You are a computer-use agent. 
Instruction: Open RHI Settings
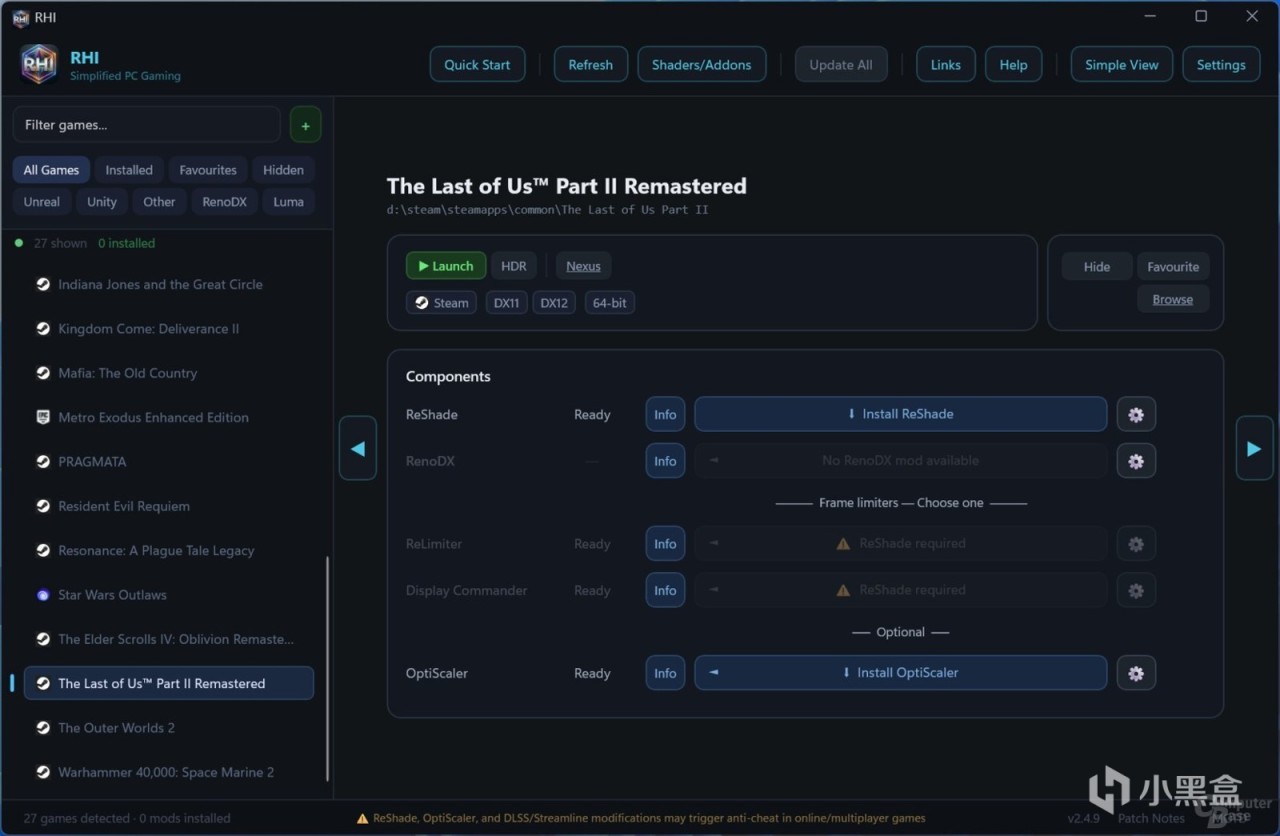pyautogui.click(x=1221, y=65)
